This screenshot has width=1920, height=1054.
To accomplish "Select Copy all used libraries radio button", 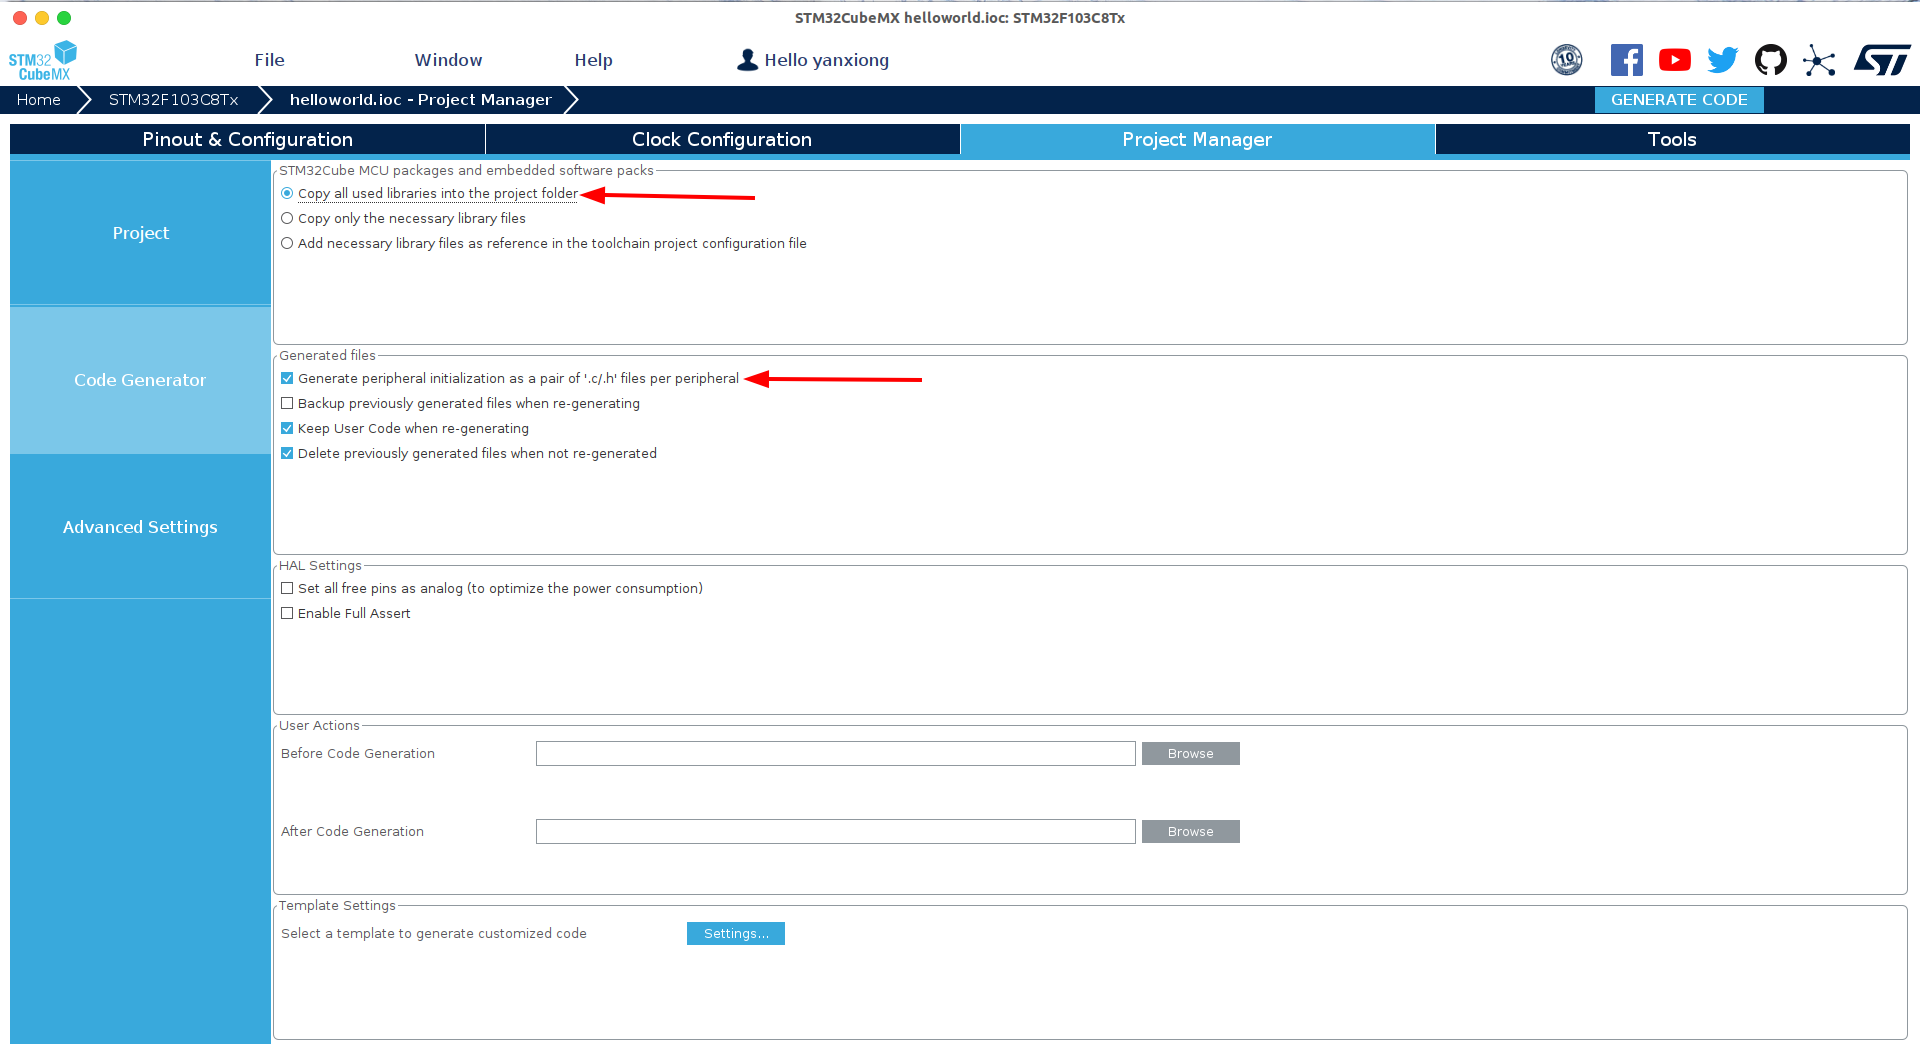I will [x=287, y=193].
